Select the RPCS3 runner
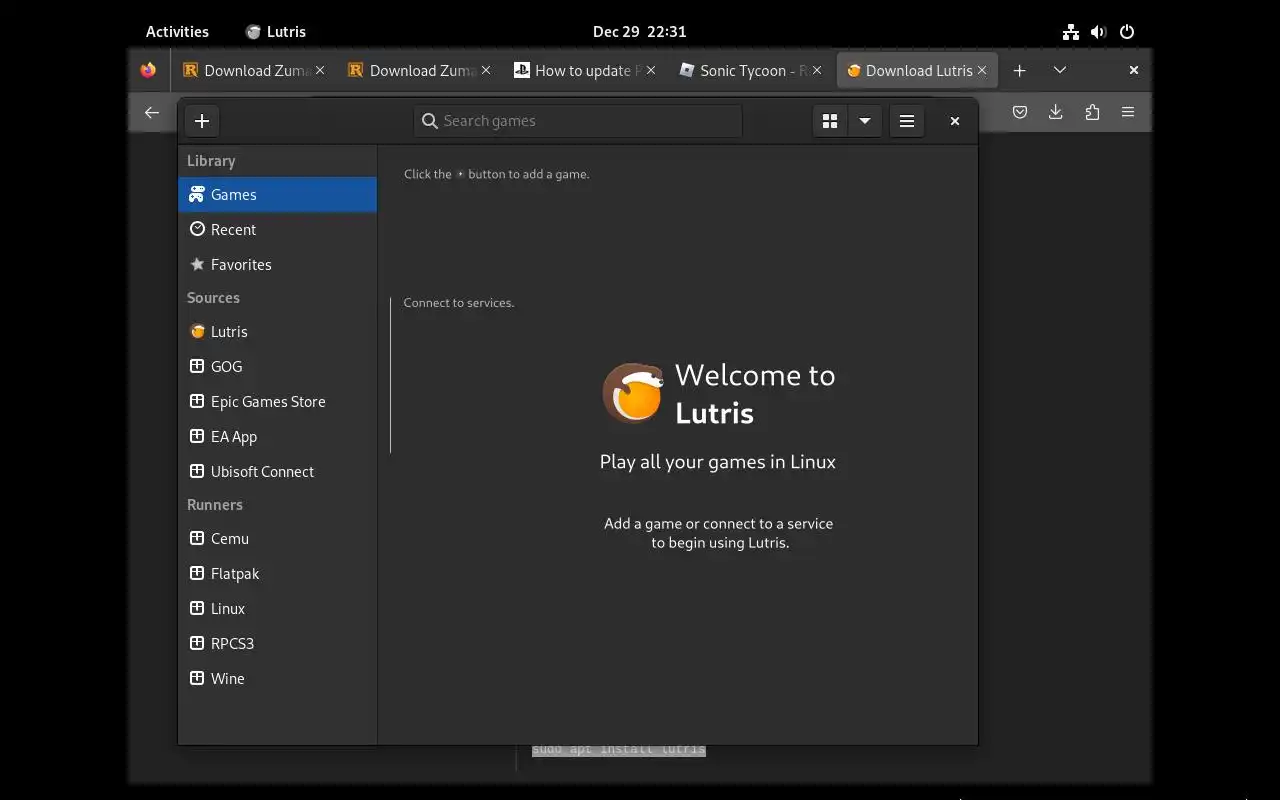The height and width of the screenshot is (800, 1280). click(277, 644)
